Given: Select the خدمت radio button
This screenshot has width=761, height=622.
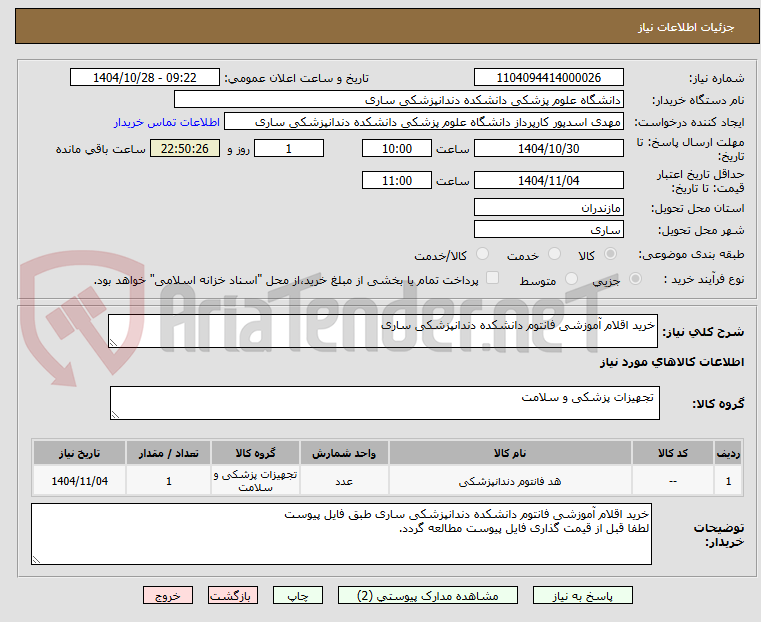Looking at the screenshot, I should click(554, 254).
